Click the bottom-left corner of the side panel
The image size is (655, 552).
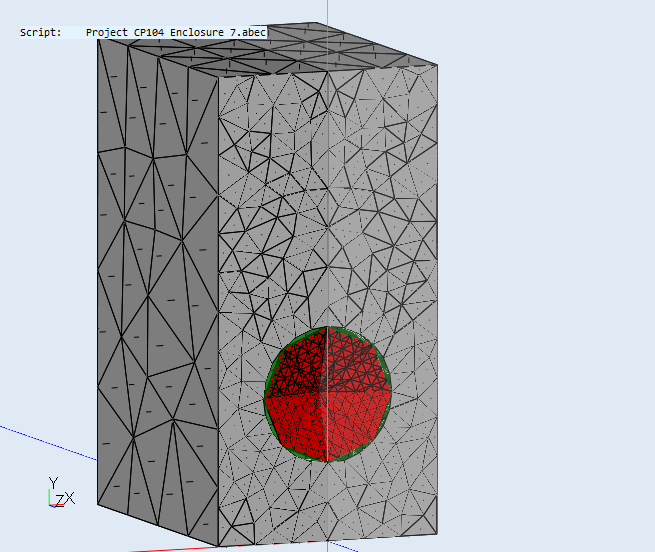(x=99, y=504)
